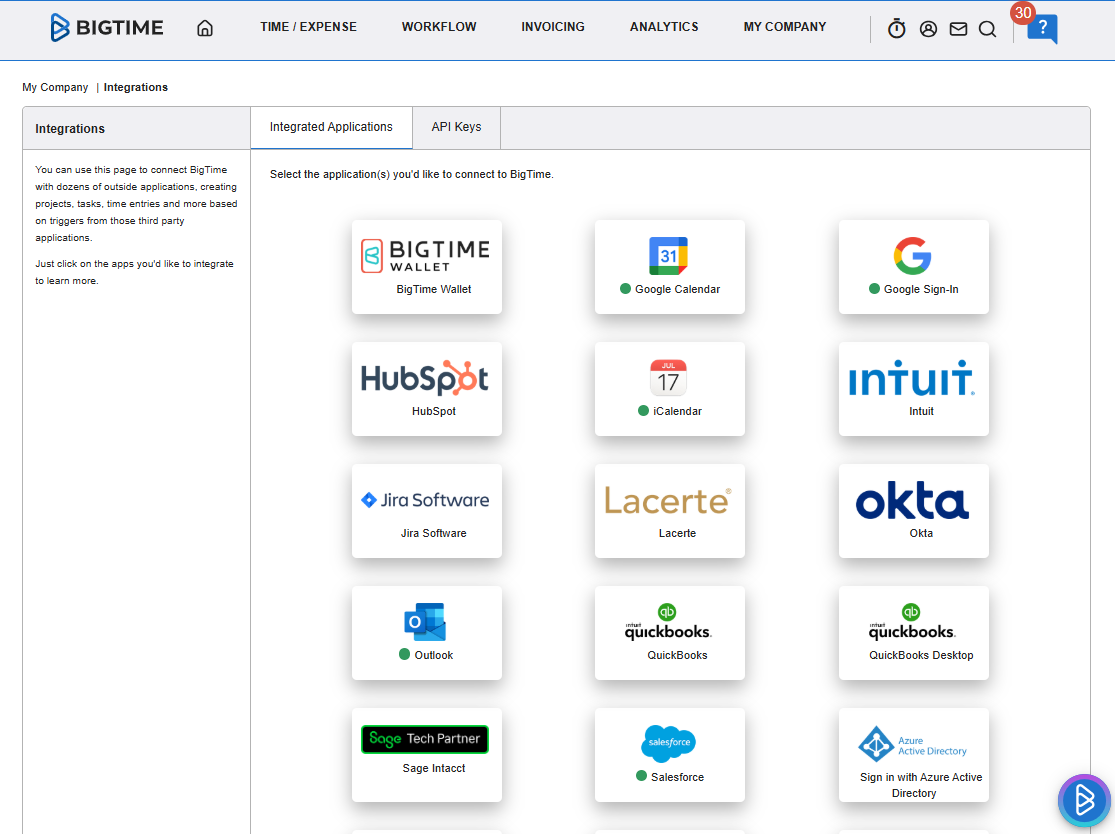Open the mail inbox icon

point(959,29)
